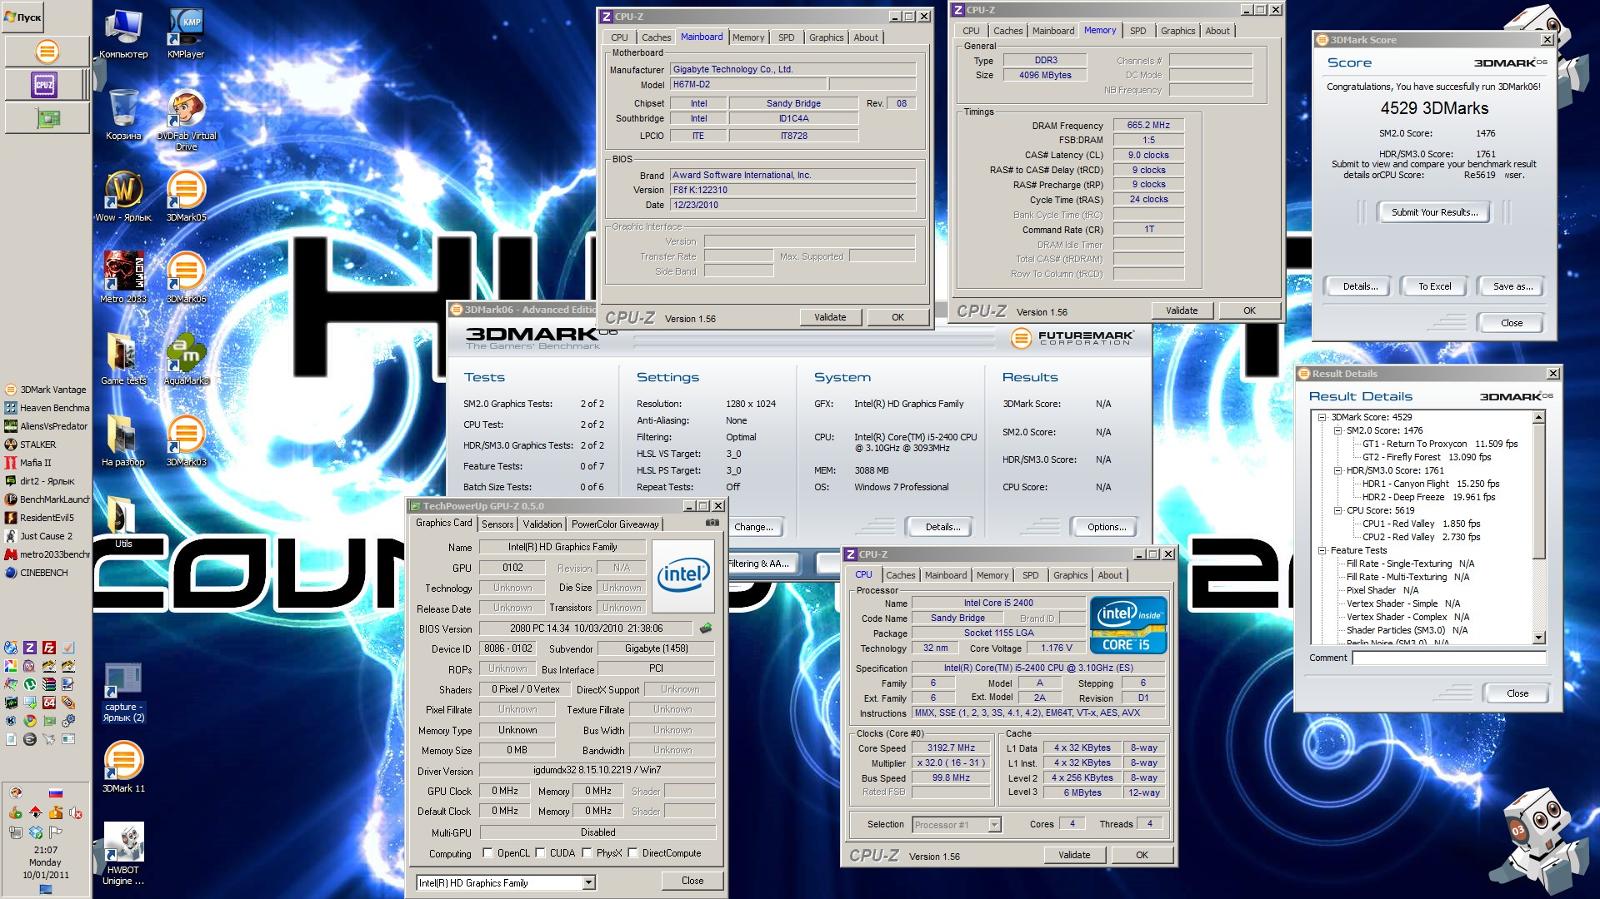Click the GPU-Z camera screenshot icon
The height and width of the screenshot is (899, 1600).
[x=712, y=523]
